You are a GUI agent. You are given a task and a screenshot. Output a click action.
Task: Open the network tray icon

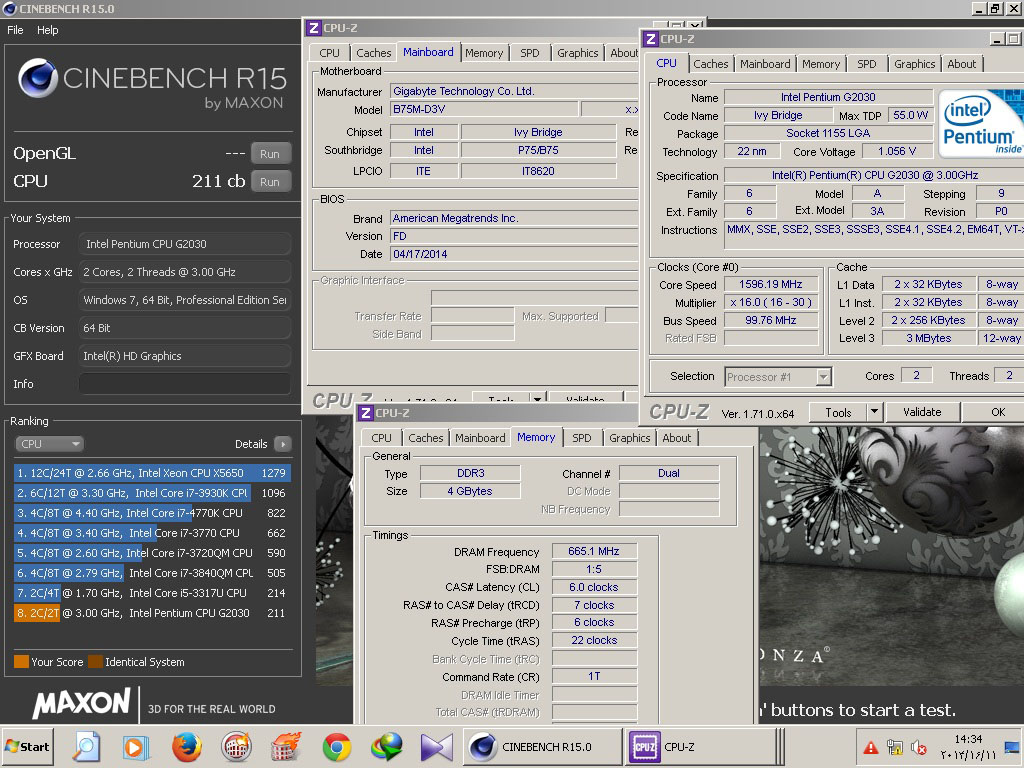coord(894,747)
